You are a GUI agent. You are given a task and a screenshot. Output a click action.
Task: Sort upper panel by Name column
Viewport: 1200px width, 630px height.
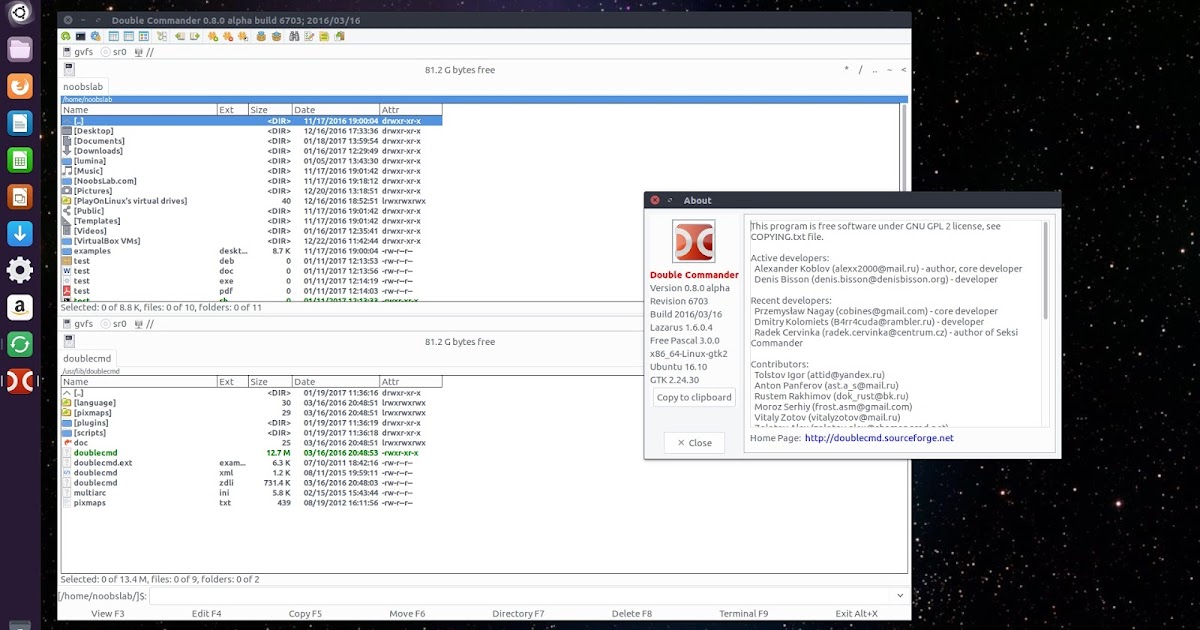(139, 110)
